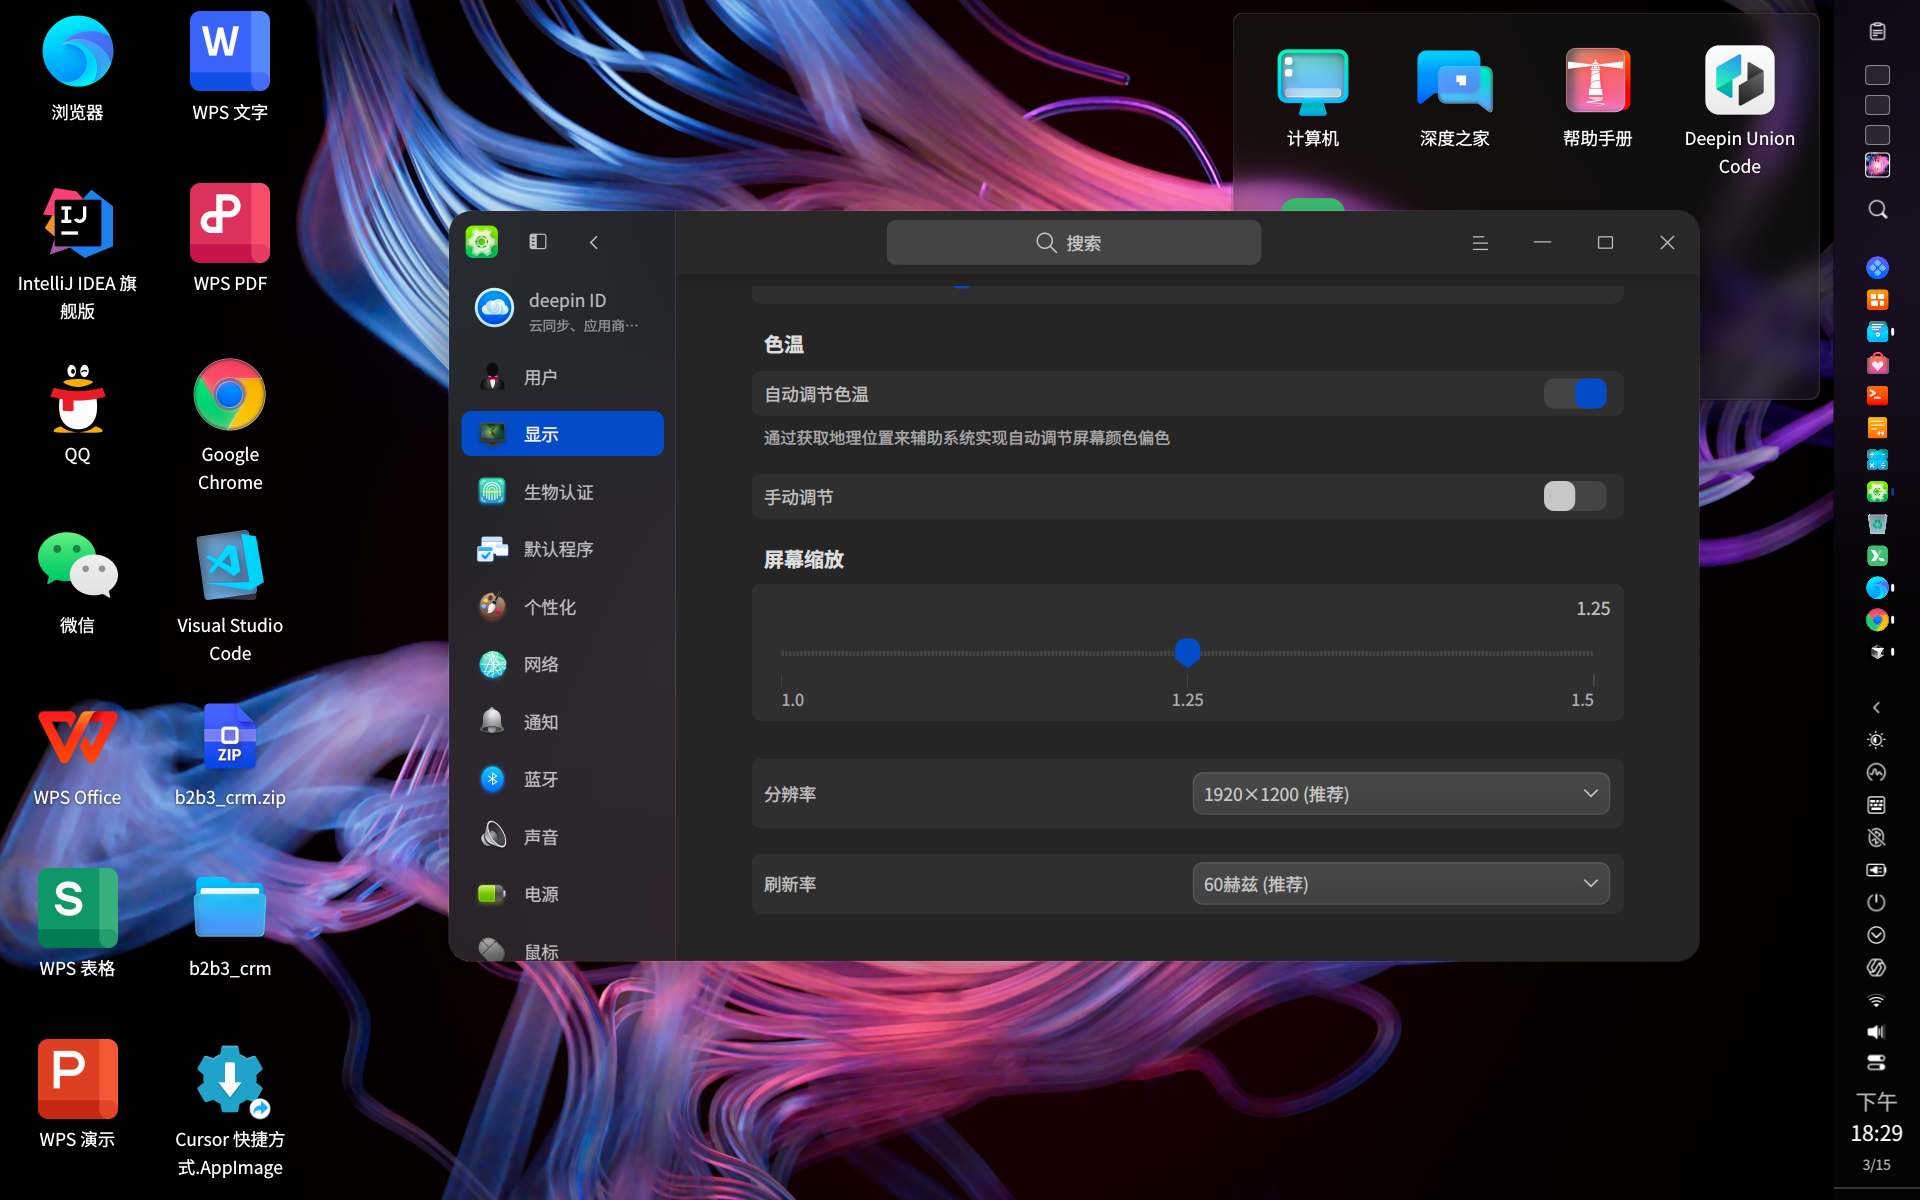This screenshot has width=1920, height=1200.
Task: Click the 搜索 field in Control Center
Action: click(x=1074, y=243)
